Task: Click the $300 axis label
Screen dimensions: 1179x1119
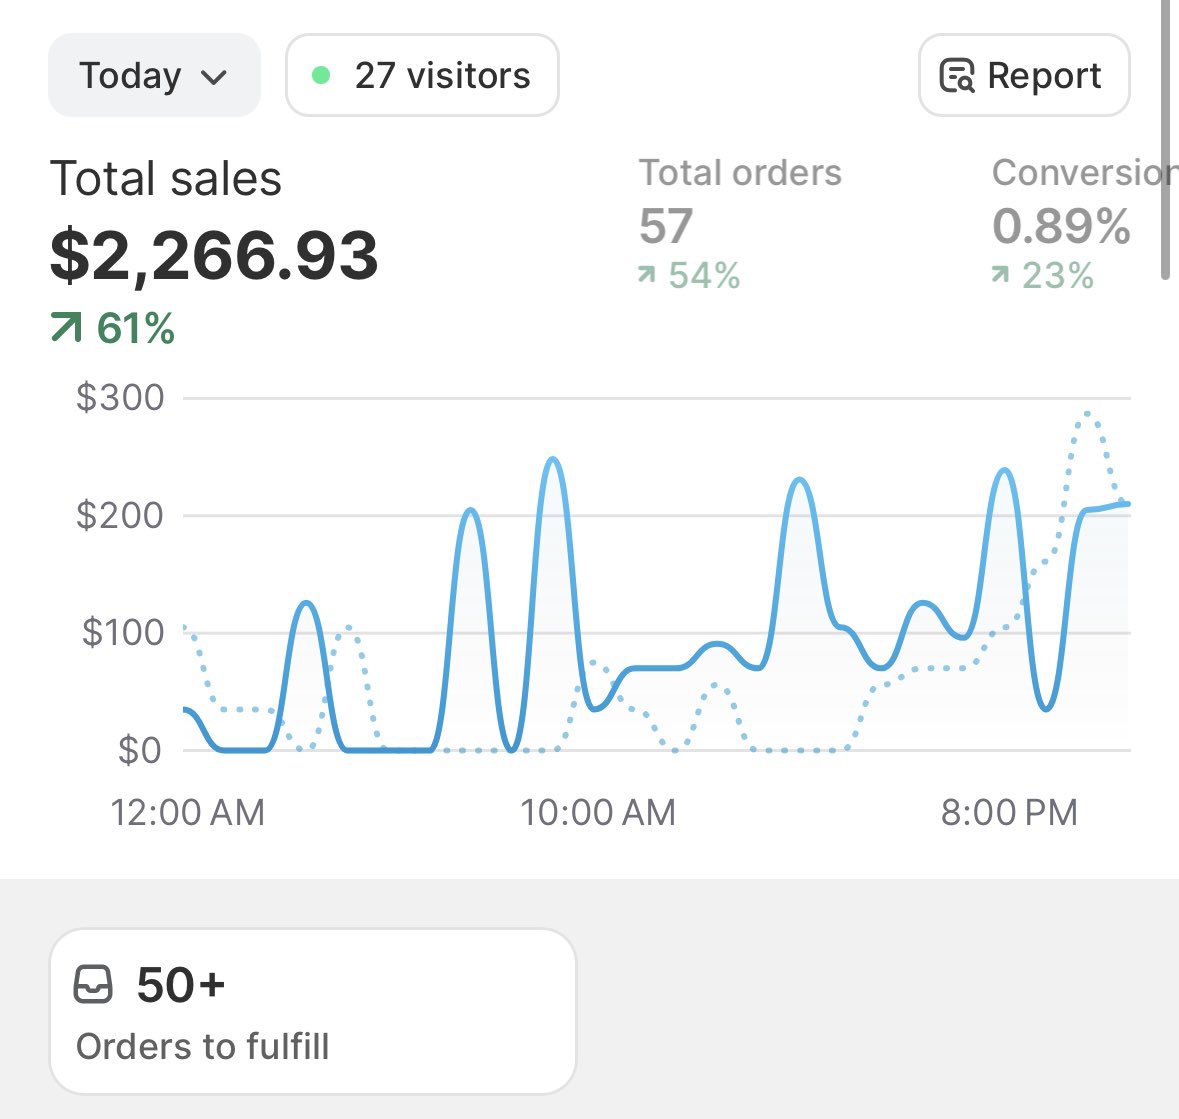Action: tap(120, 397)
